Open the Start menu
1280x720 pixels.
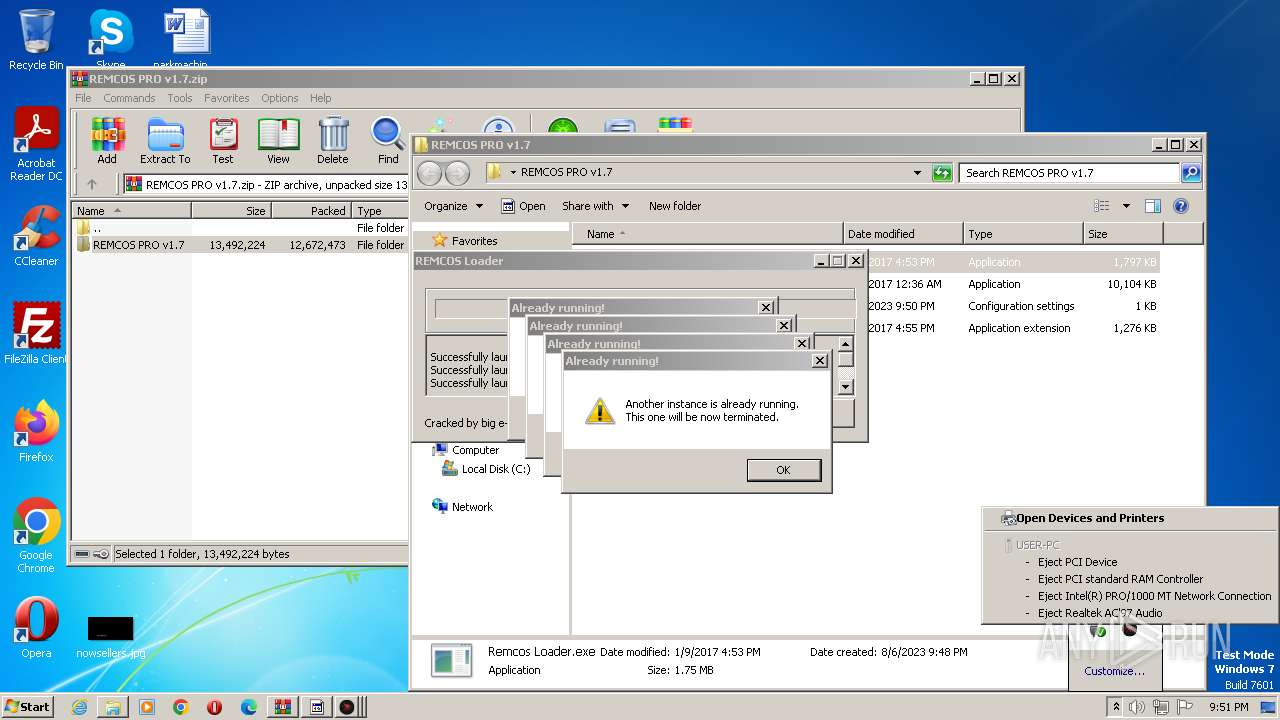27,707
